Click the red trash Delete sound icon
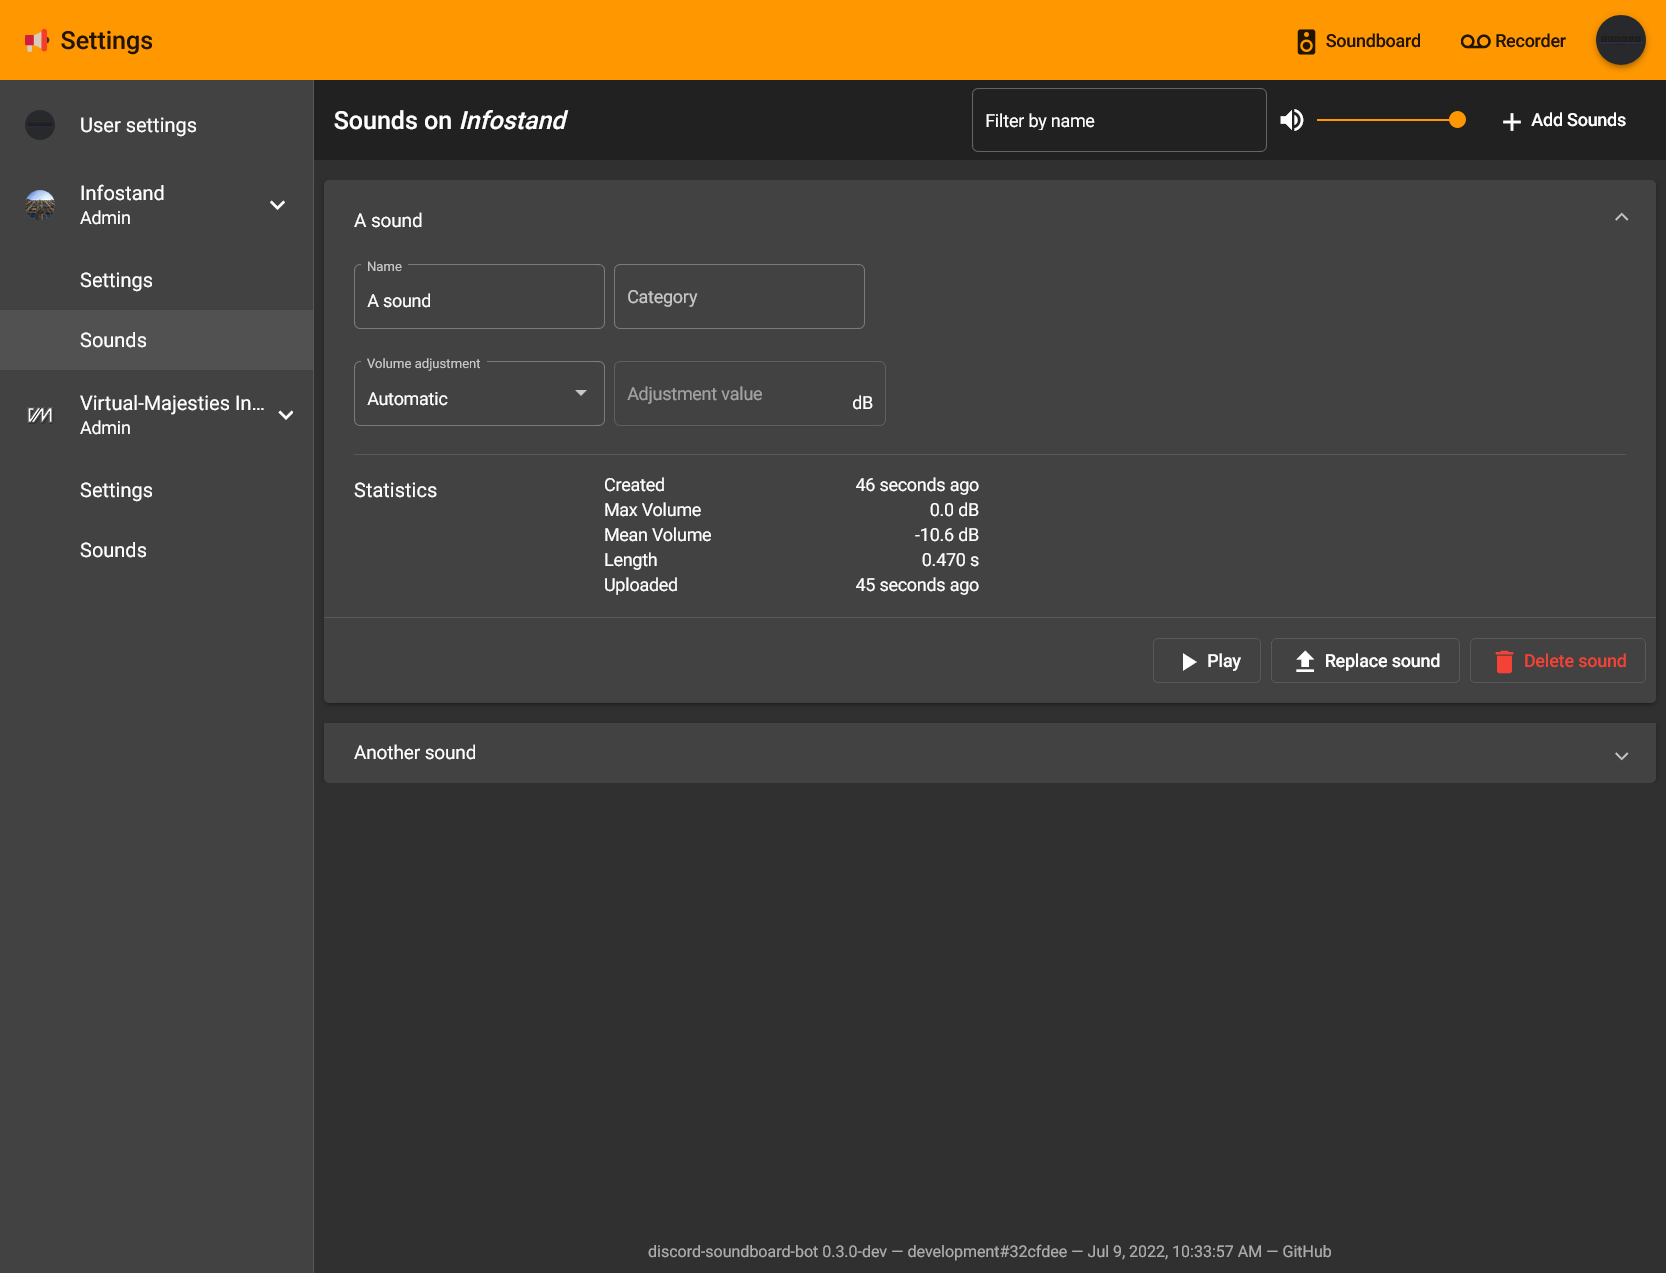 (1504, 661)
